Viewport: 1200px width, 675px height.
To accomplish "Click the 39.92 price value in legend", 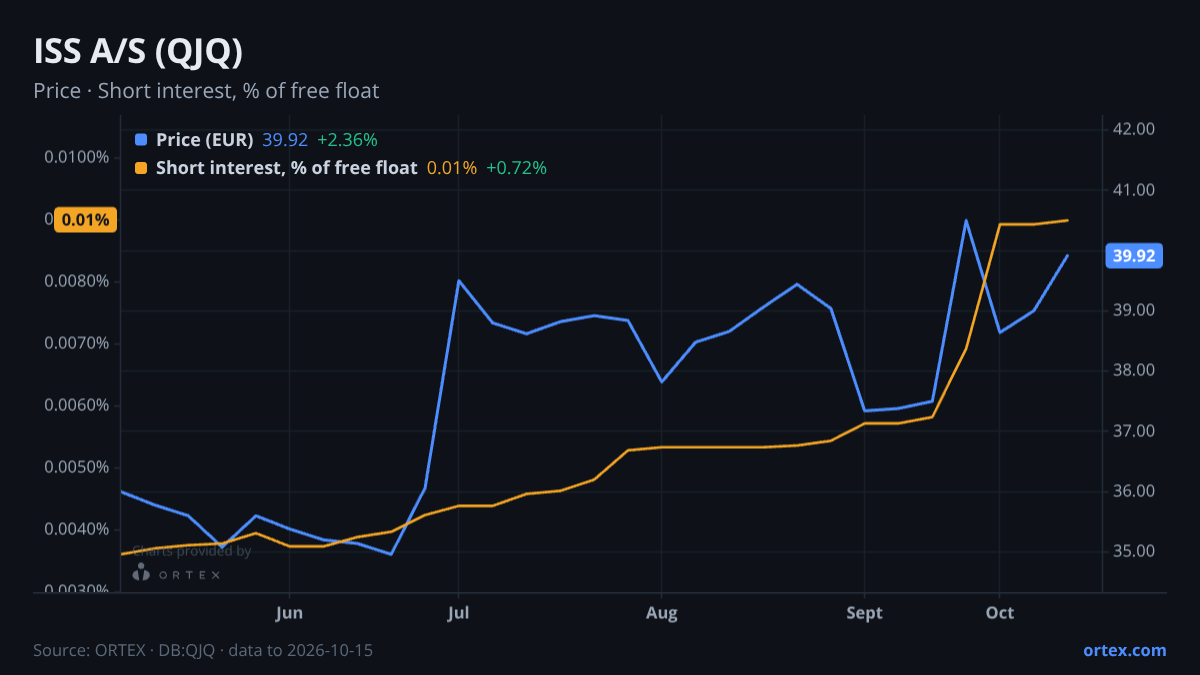I will pyautogui.click(x=285, y=140).
